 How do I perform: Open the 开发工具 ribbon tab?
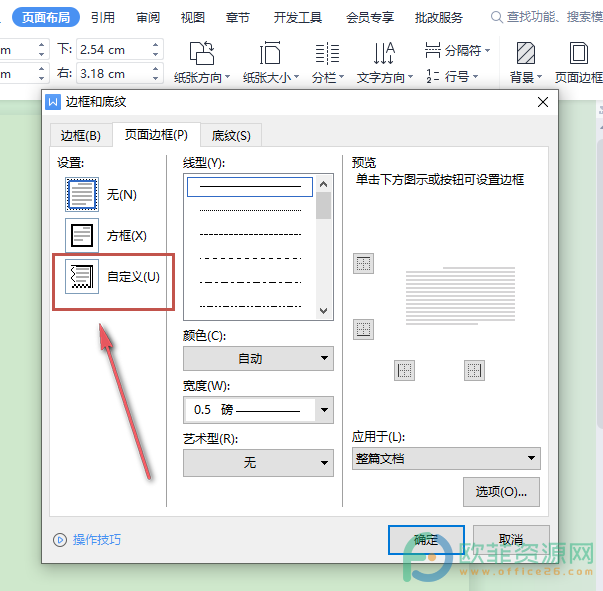click(x=298, y=17)
